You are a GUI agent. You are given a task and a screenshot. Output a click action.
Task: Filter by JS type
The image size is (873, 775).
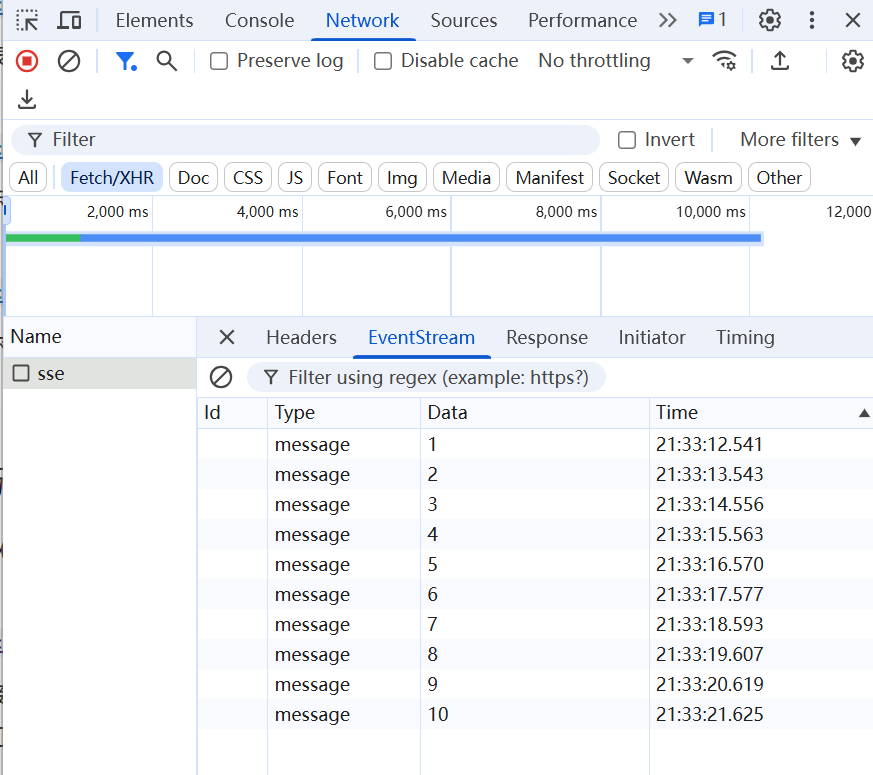pyautogui.click(x=295, y=178)
